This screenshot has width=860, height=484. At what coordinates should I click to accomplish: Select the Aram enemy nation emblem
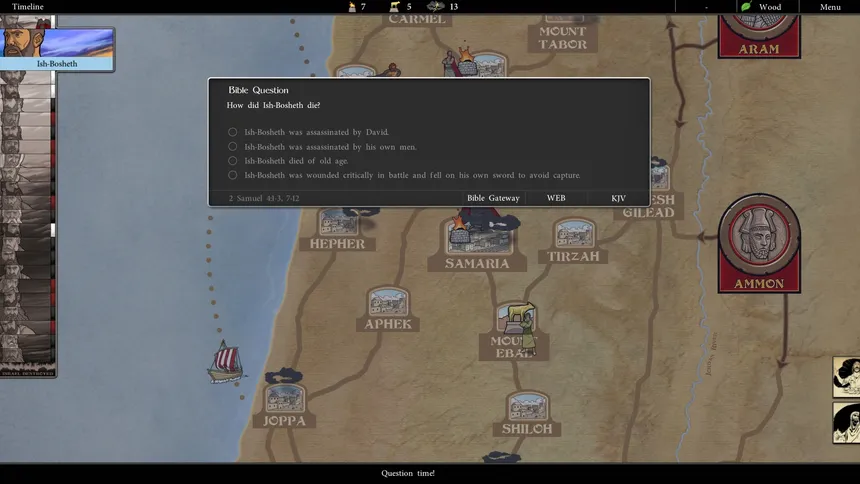point(760,36)
